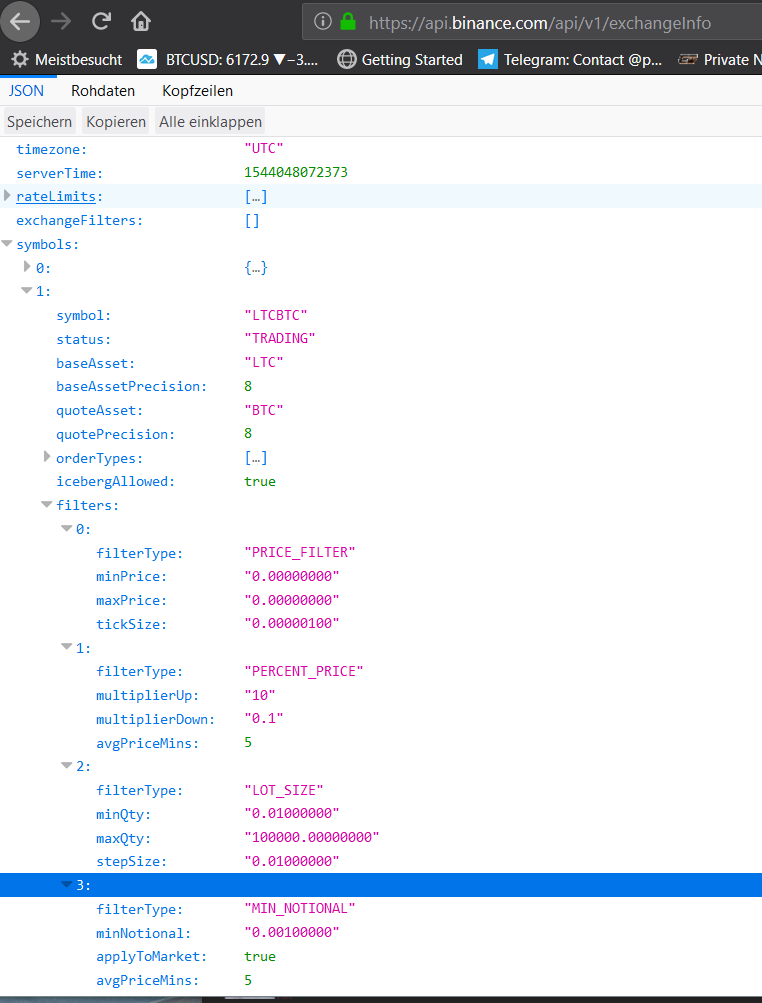This screenshot has width=762, height=1003.
Task: Go back with the browser back arrow
Action: [20, 22]
